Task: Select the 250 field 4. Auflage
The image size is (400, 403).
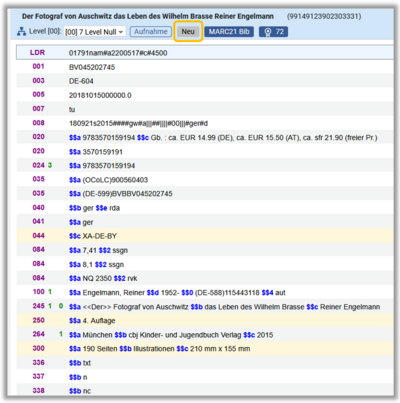Action: [x=205, y=320]
